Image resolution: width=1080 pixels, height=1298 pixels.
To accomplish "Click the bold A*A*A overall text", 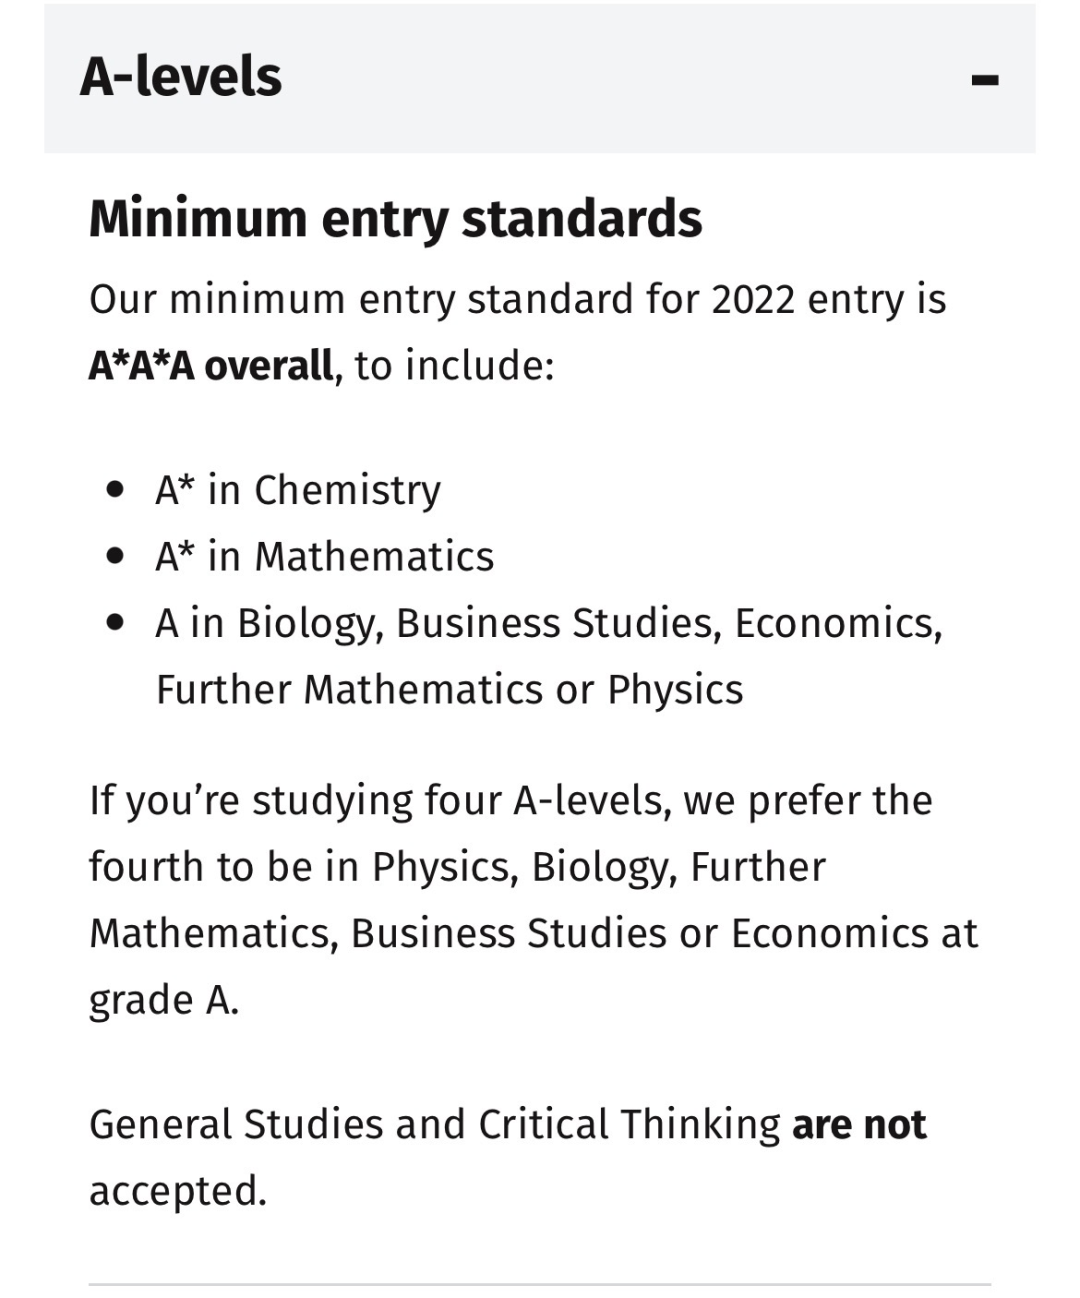I will point(210,366).
